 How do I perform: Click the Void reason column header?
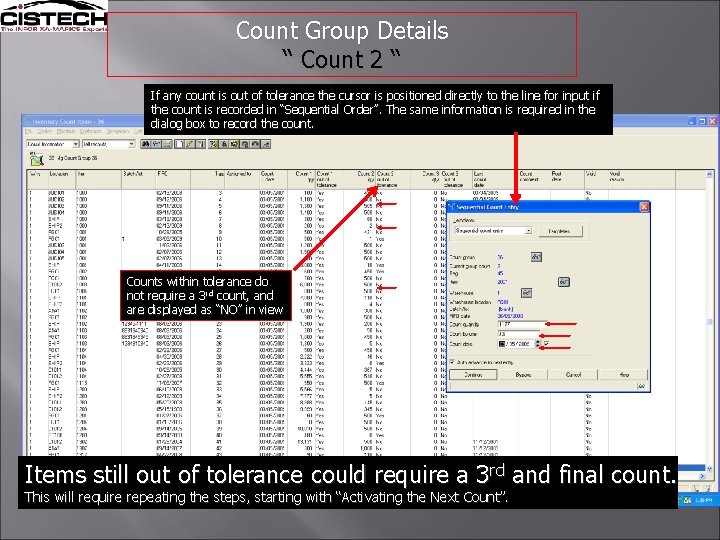[x=641, y=179]
